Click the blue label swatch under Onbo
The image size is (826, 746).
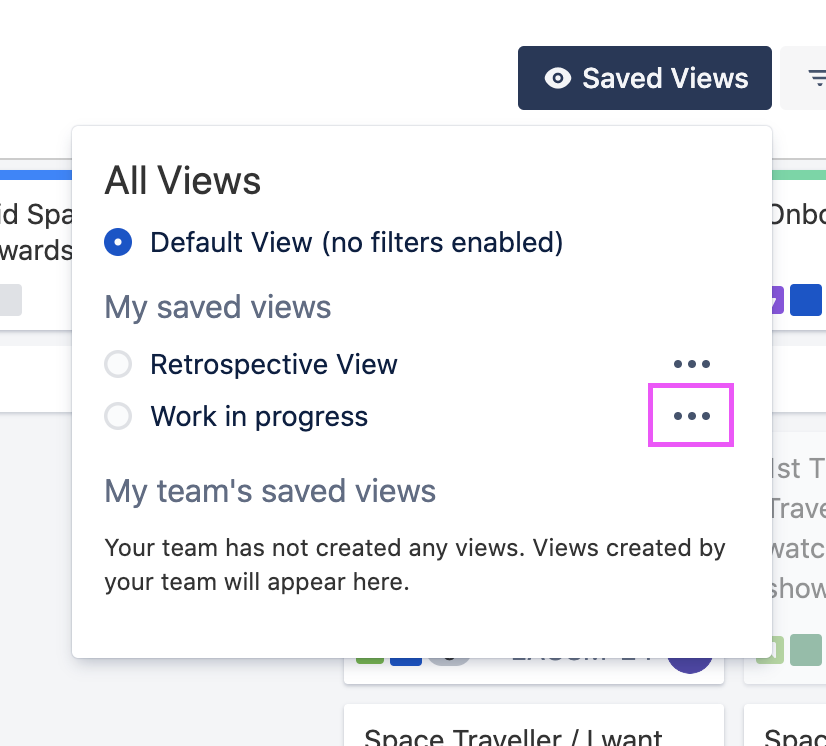(806, 300)
